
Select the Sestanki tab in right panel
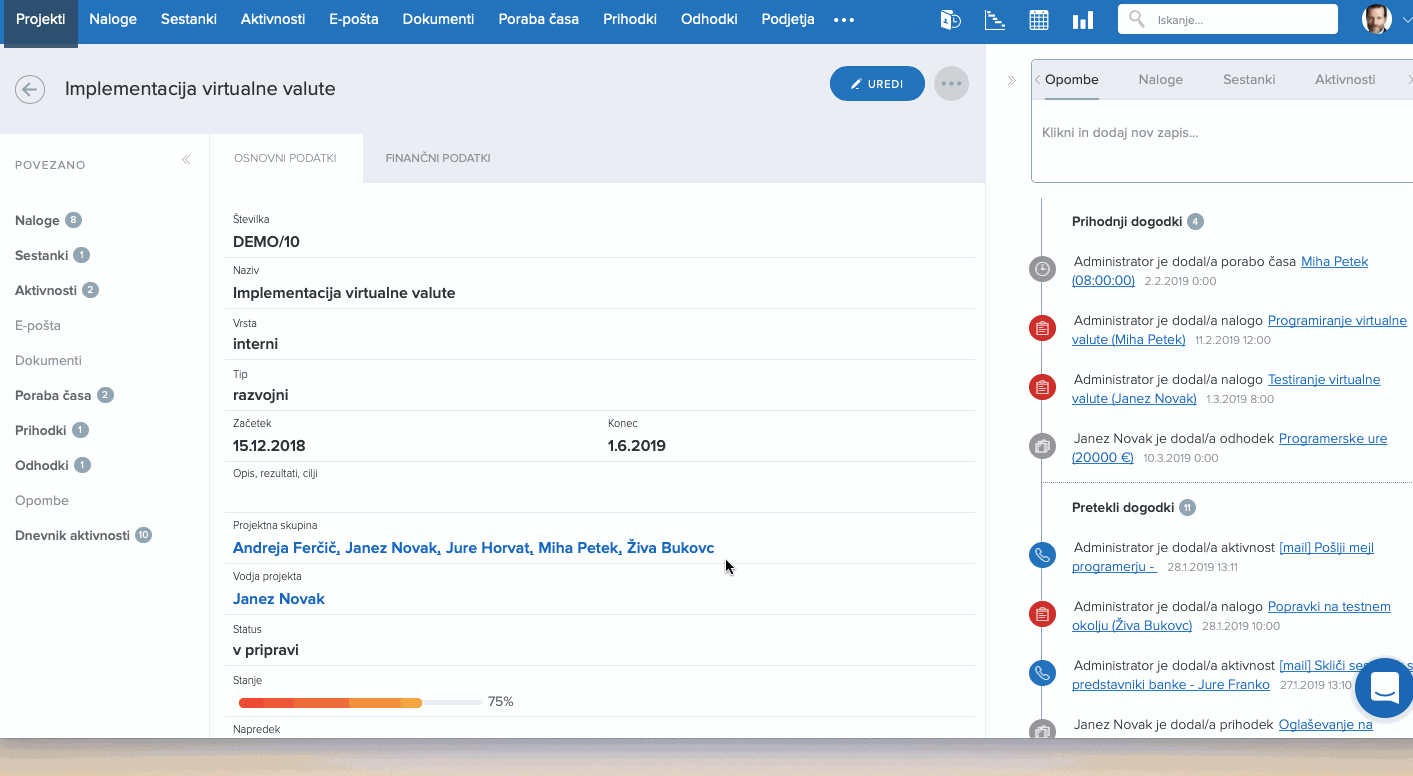(1249, 79)
